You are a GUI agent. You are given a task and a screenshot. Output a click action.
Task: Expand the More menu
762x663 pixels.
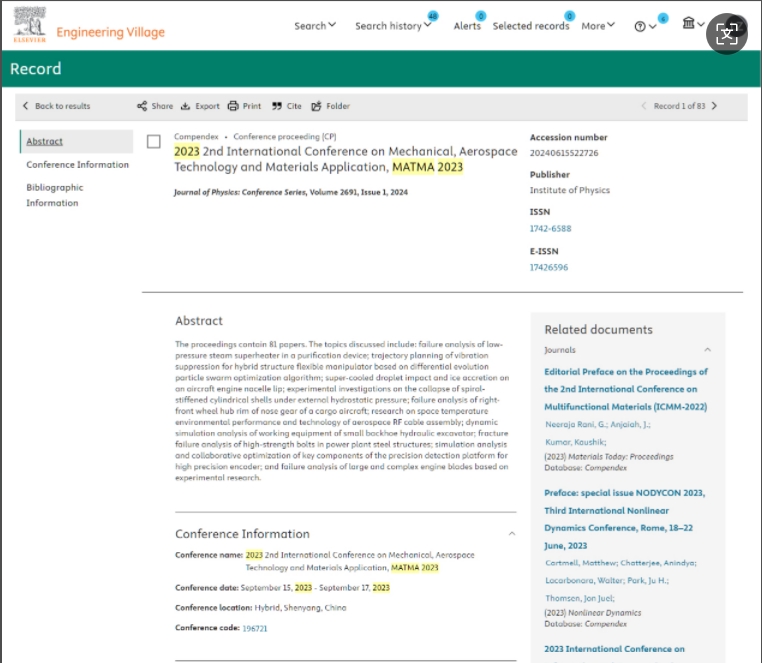coord(598,26)
